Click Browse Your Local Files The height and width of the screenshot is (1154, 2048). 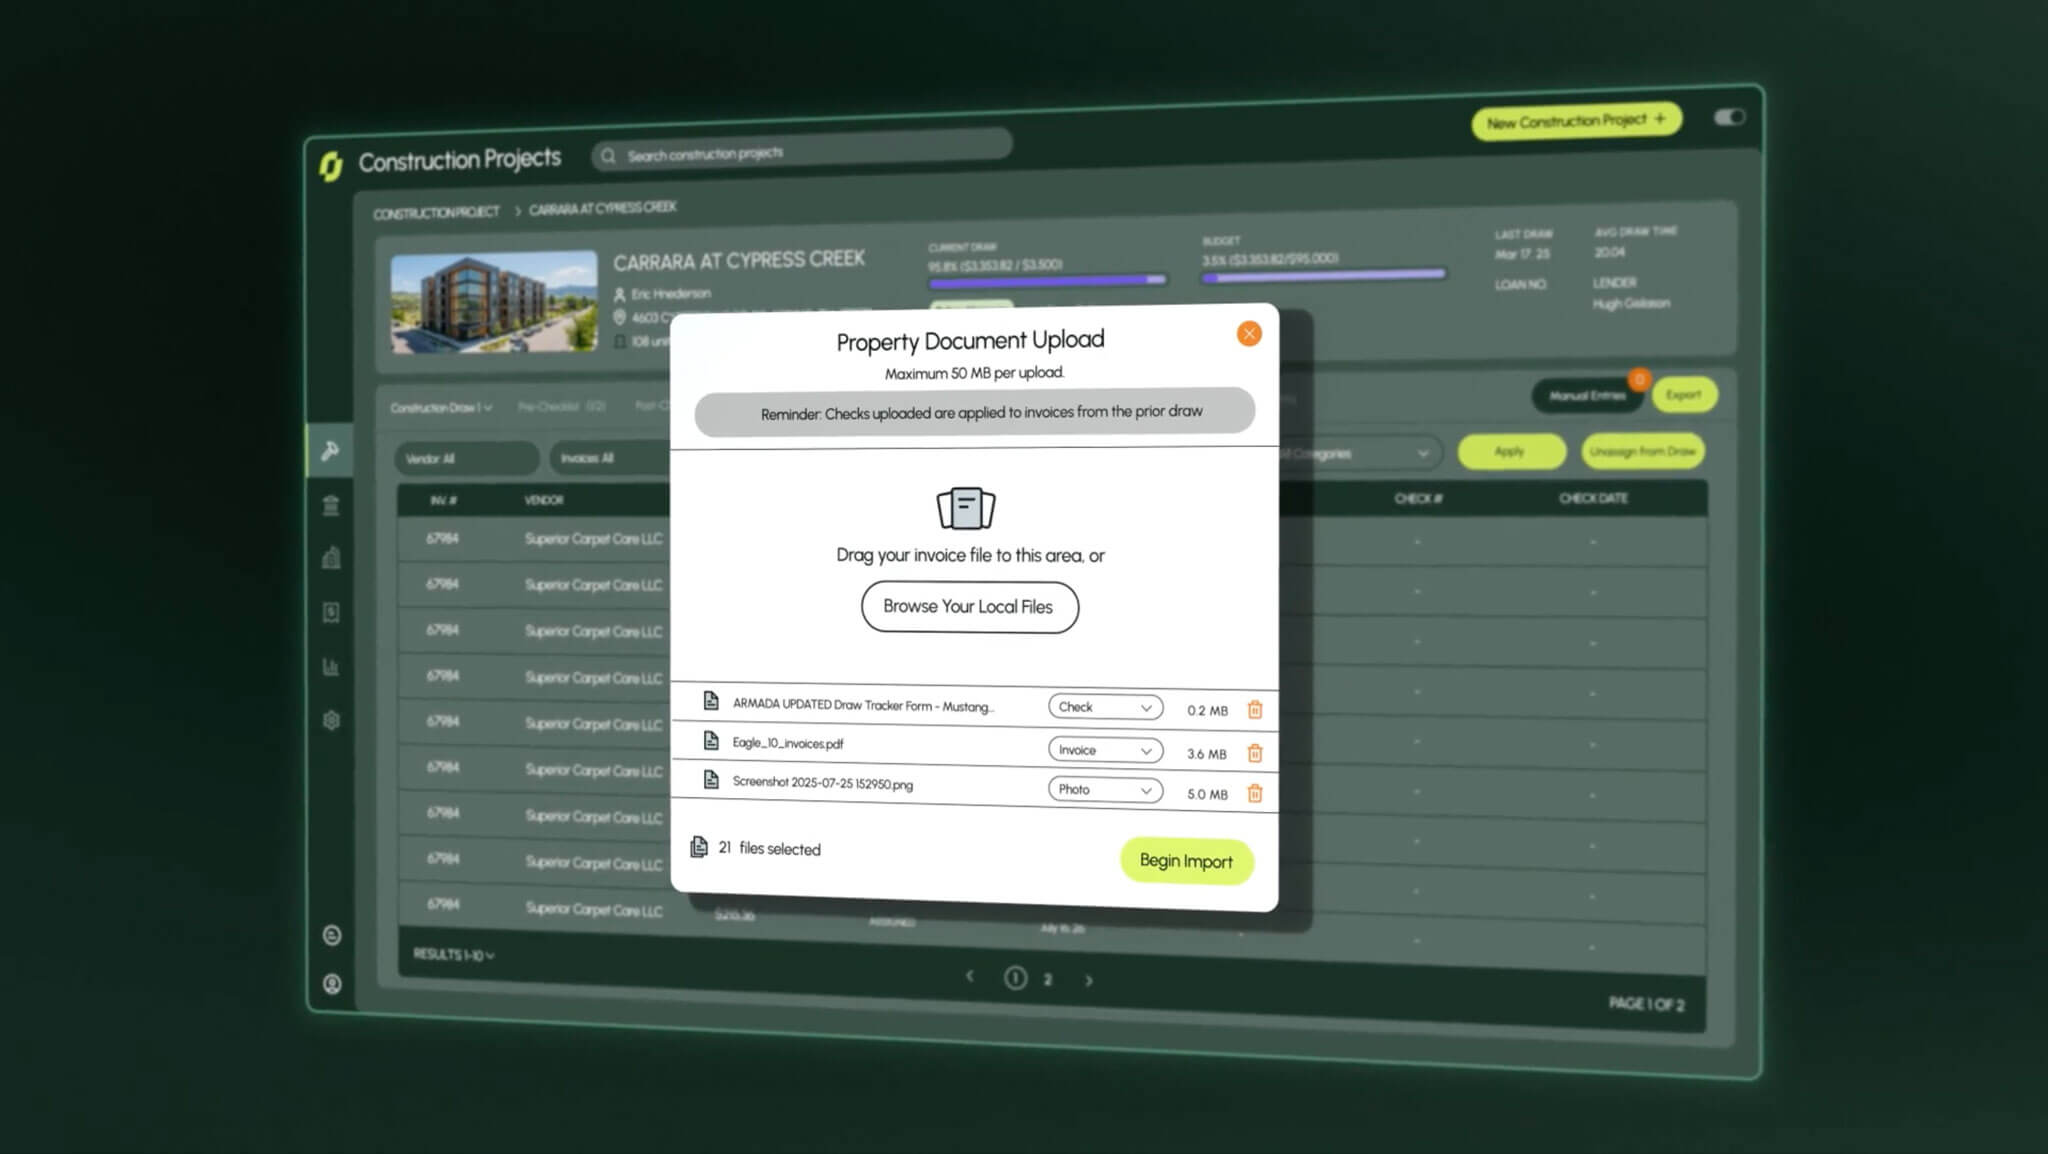(969, 607)
